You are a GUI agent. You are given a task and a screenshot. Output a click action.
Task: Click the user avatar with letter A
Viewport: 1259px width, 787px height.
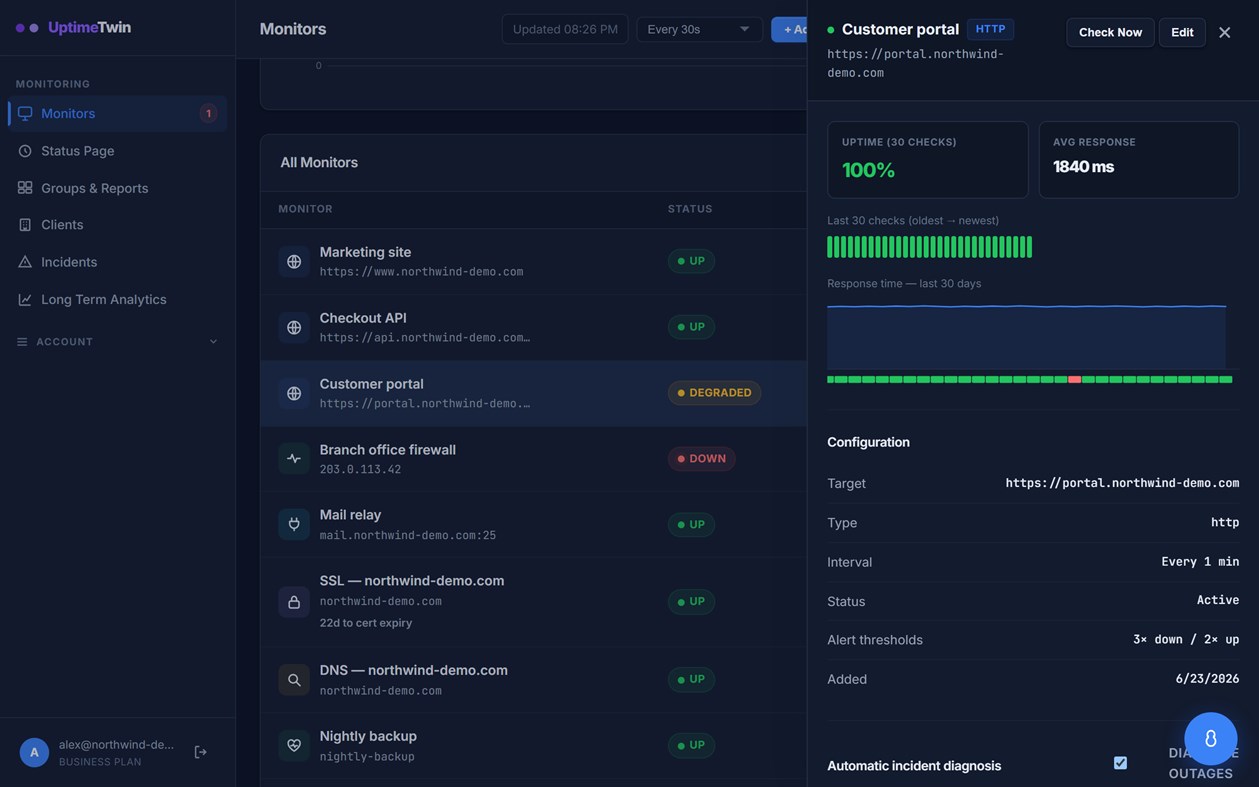point(34,752)
